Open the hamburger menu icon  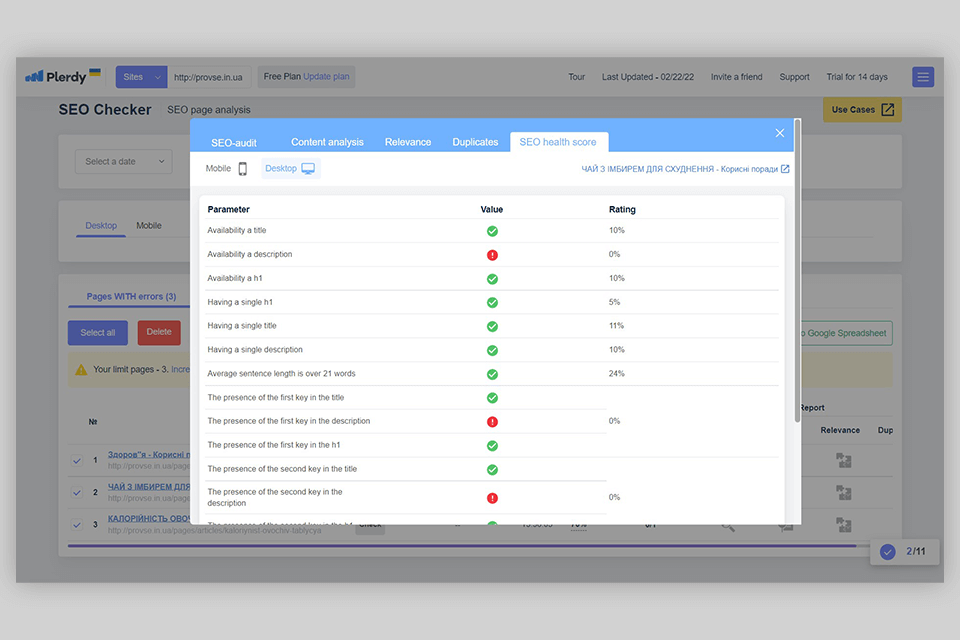click(x=923, y=77)
